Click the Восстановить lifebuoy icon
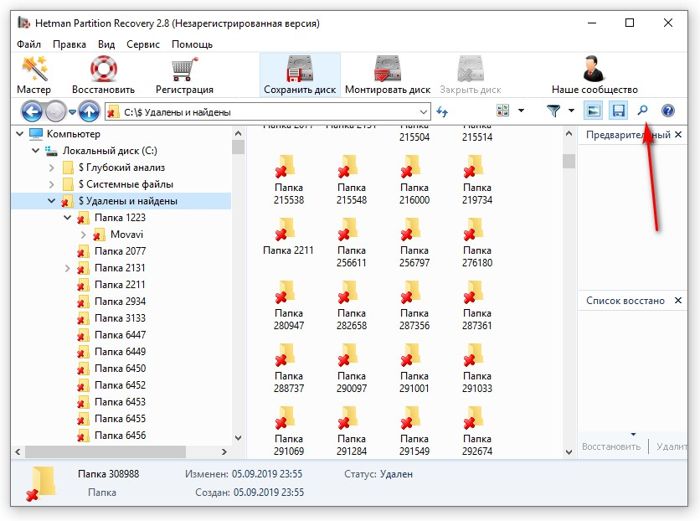Viewport: 700px width, 521px height. click(103, 70)
